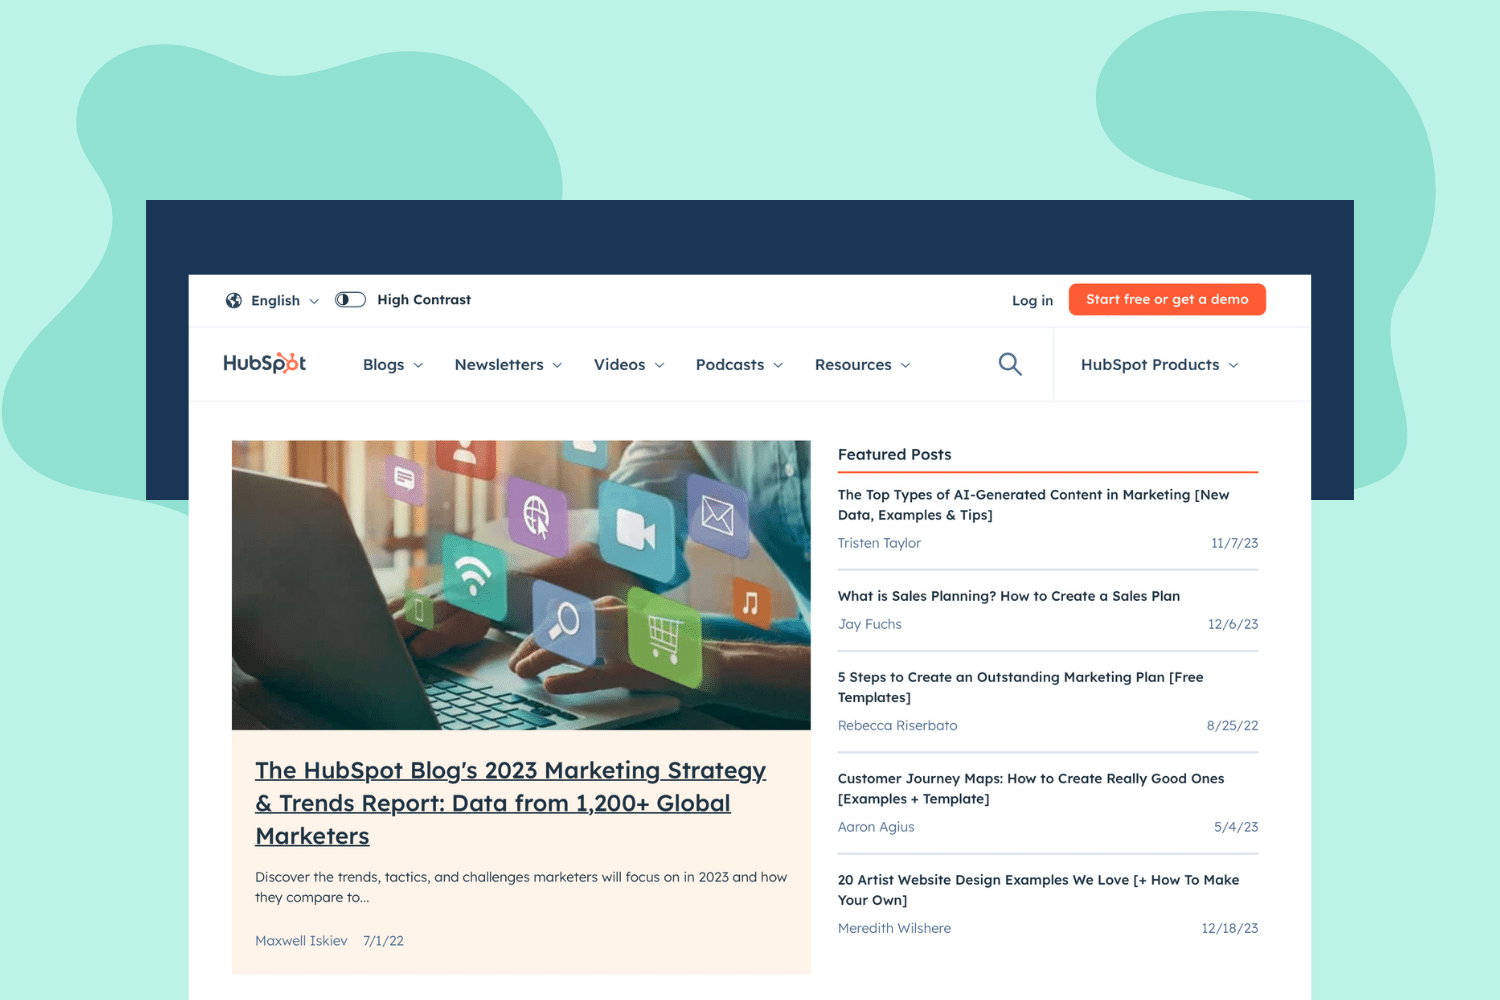
Task: Click the globe language icon
Action: [234, 300]
